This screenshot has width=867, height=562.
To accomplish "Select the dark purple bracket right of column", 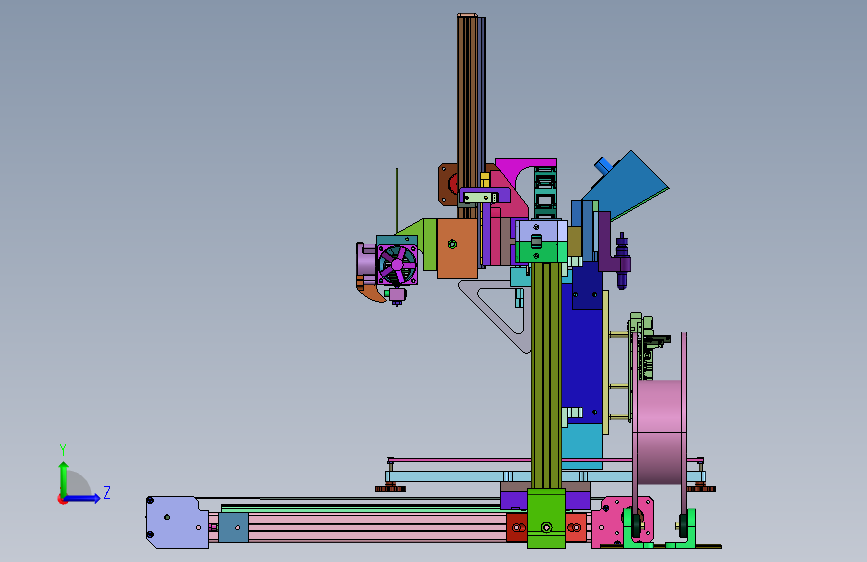I will coord(607,243).
